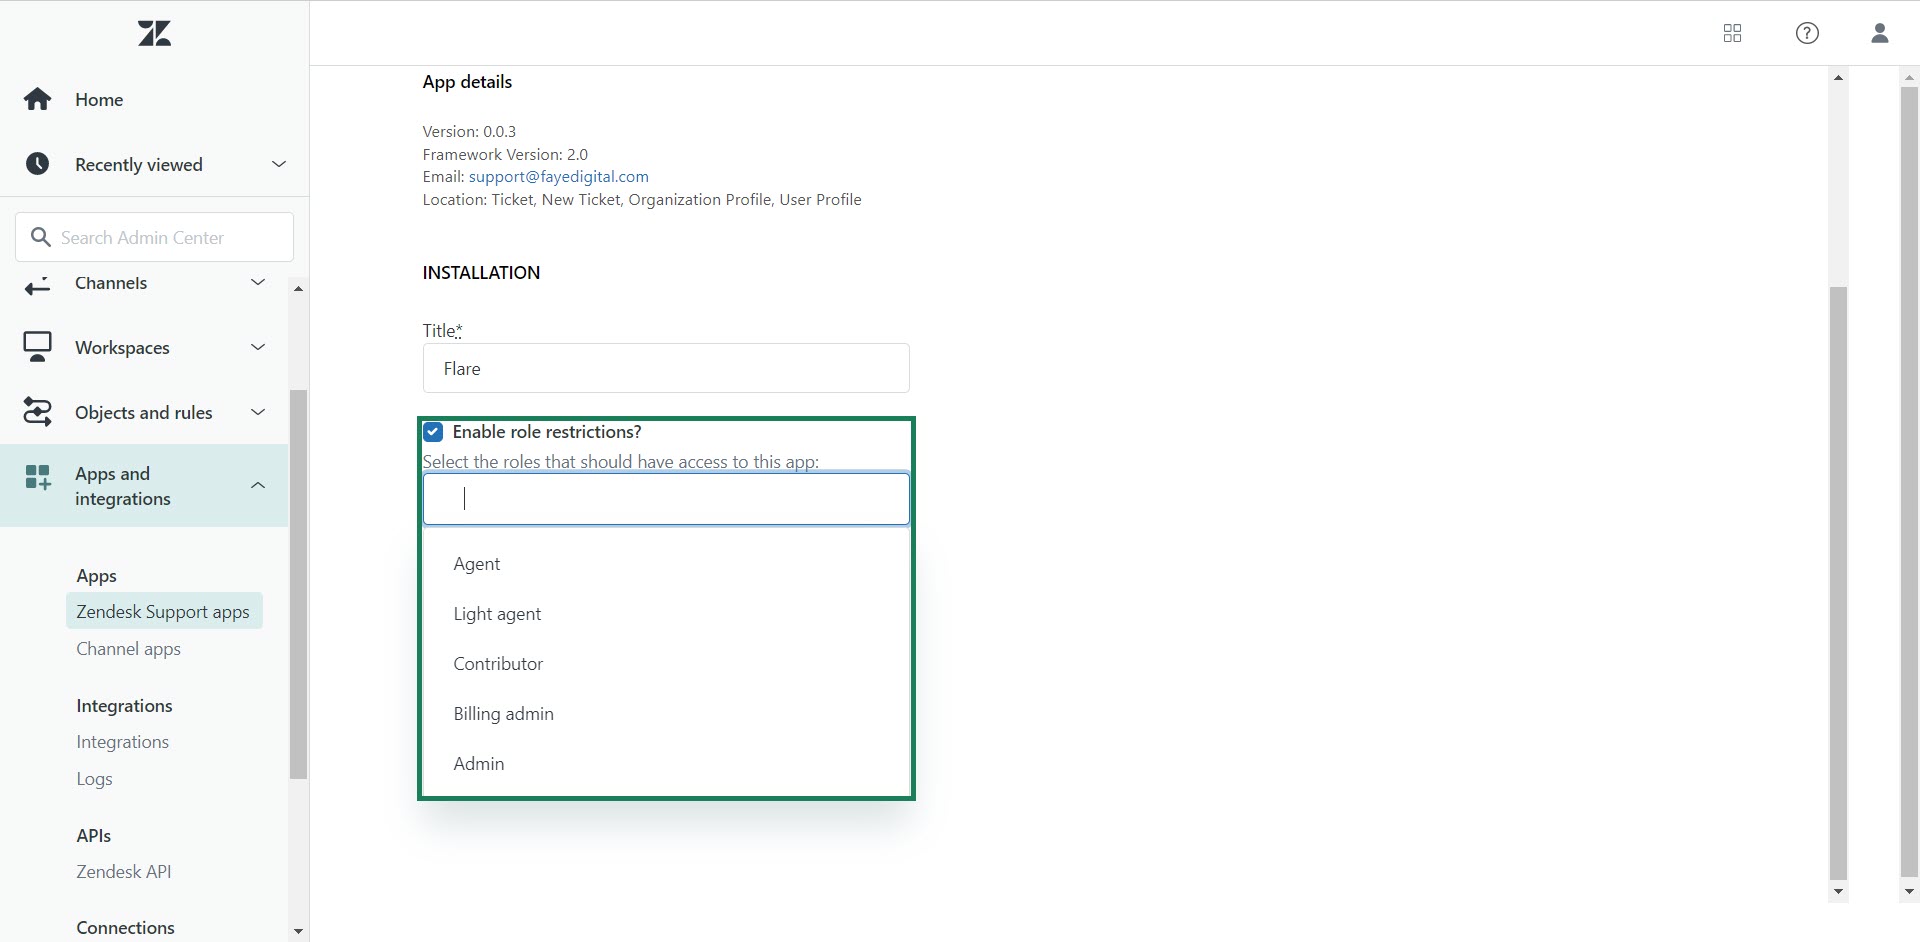Select Light agent role option
This screenshot has width=1920, height=942.
click(x=497, y=614)
